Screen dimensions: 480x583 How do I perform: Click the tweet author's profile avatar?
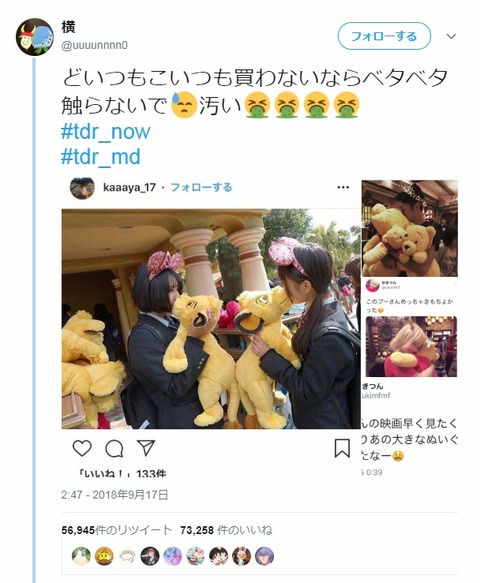pos(35,36)
